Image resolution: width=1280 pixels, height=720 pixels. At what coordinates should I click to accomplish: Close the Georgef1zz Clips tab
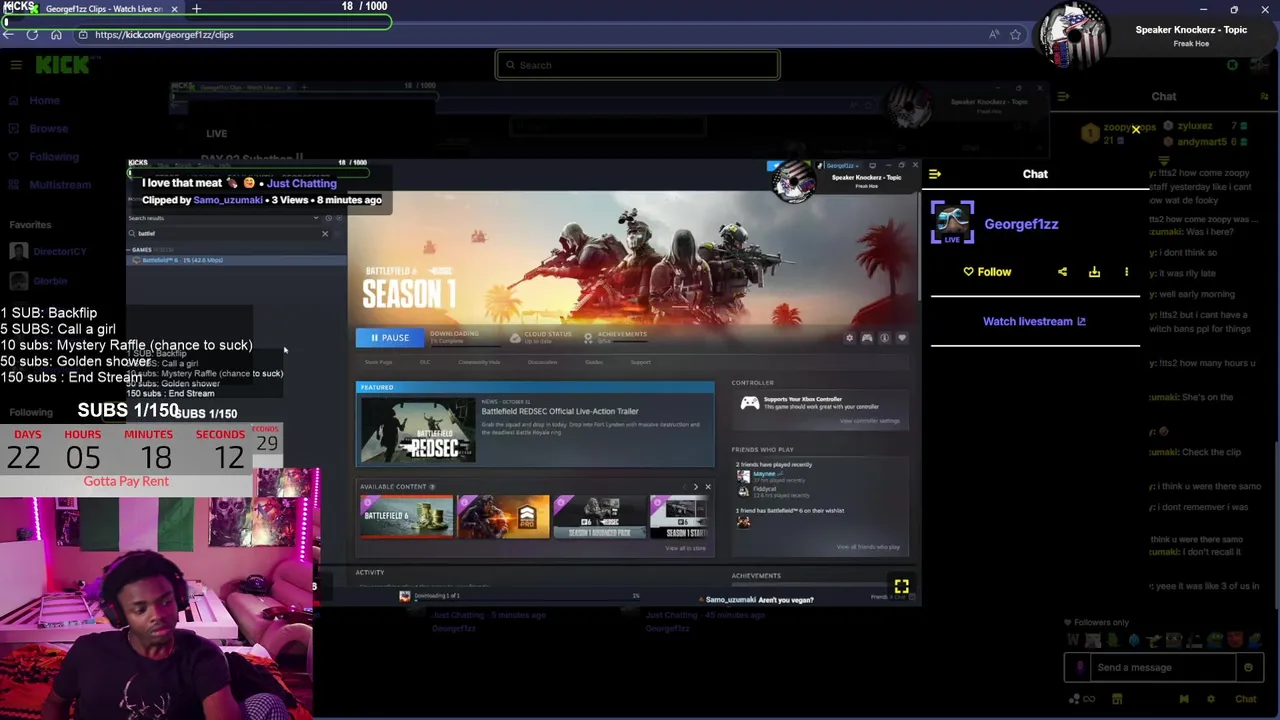(174, 9)
